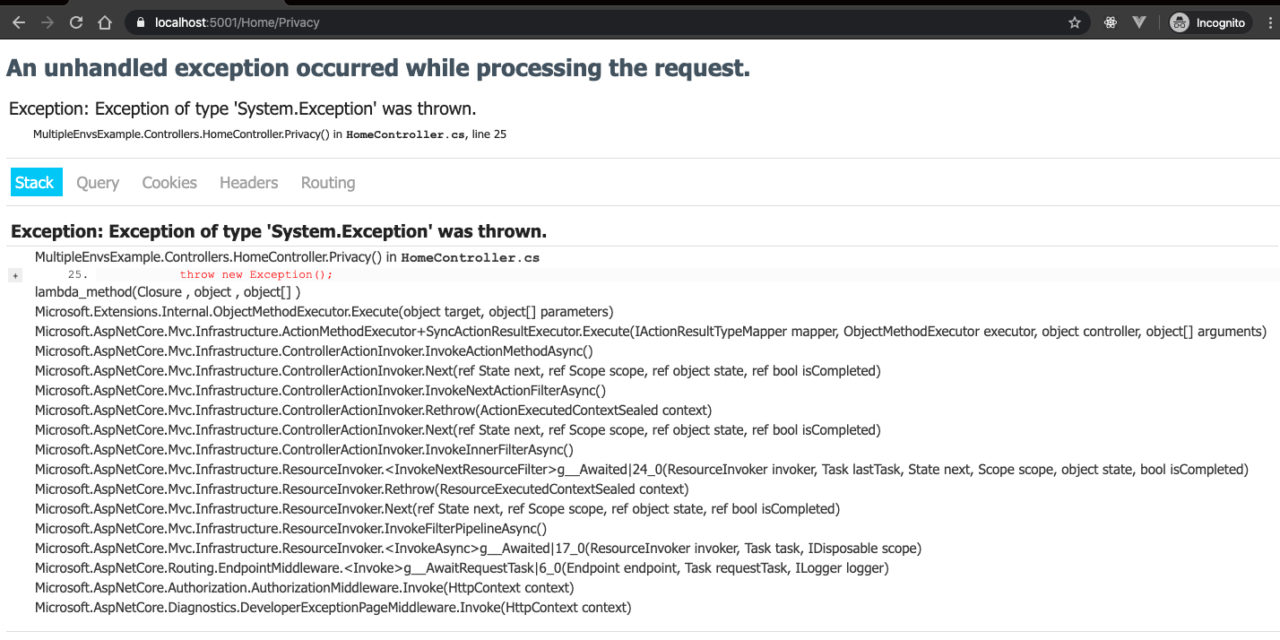Open the Headers tab
The width and height of the screenshot is (1280, 640).
pyautogui.click(x=249, y=182)
